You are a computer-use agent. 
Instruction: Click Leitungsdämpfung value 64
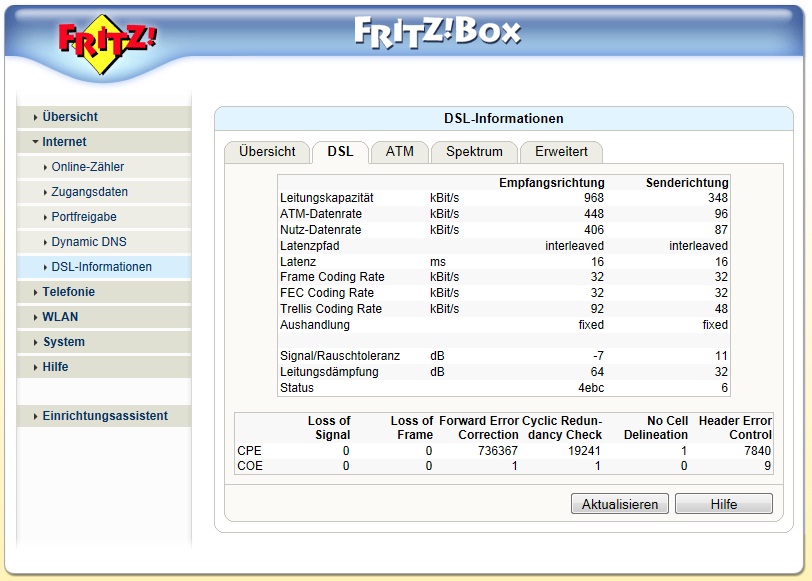click(597, 372)
